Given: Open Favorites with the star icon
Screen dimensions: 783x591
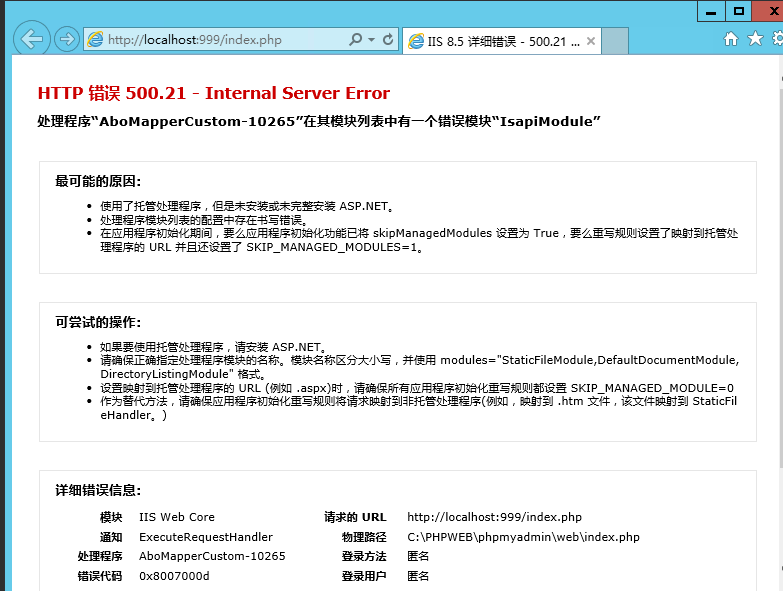Looking at the screenshot, I should 756,38.
